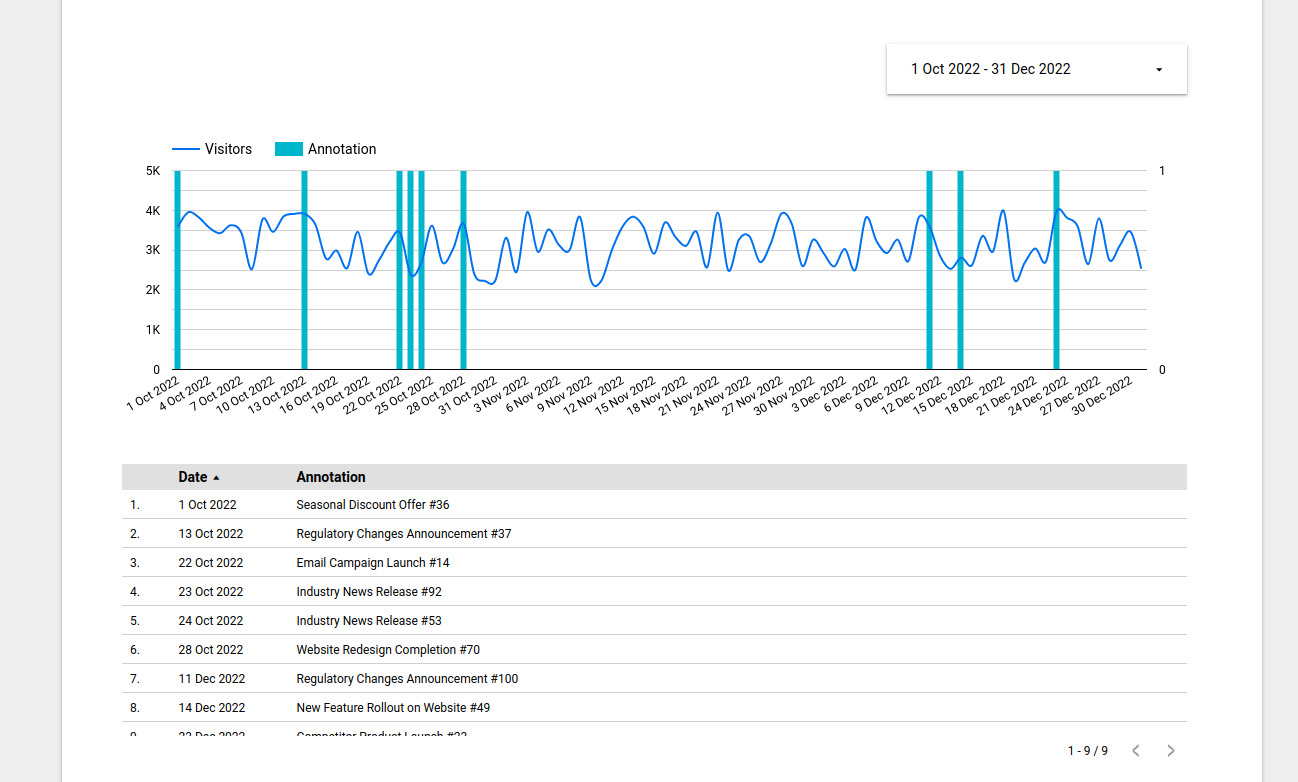Sort table by Annotation column header

click(x=331, y=477)
